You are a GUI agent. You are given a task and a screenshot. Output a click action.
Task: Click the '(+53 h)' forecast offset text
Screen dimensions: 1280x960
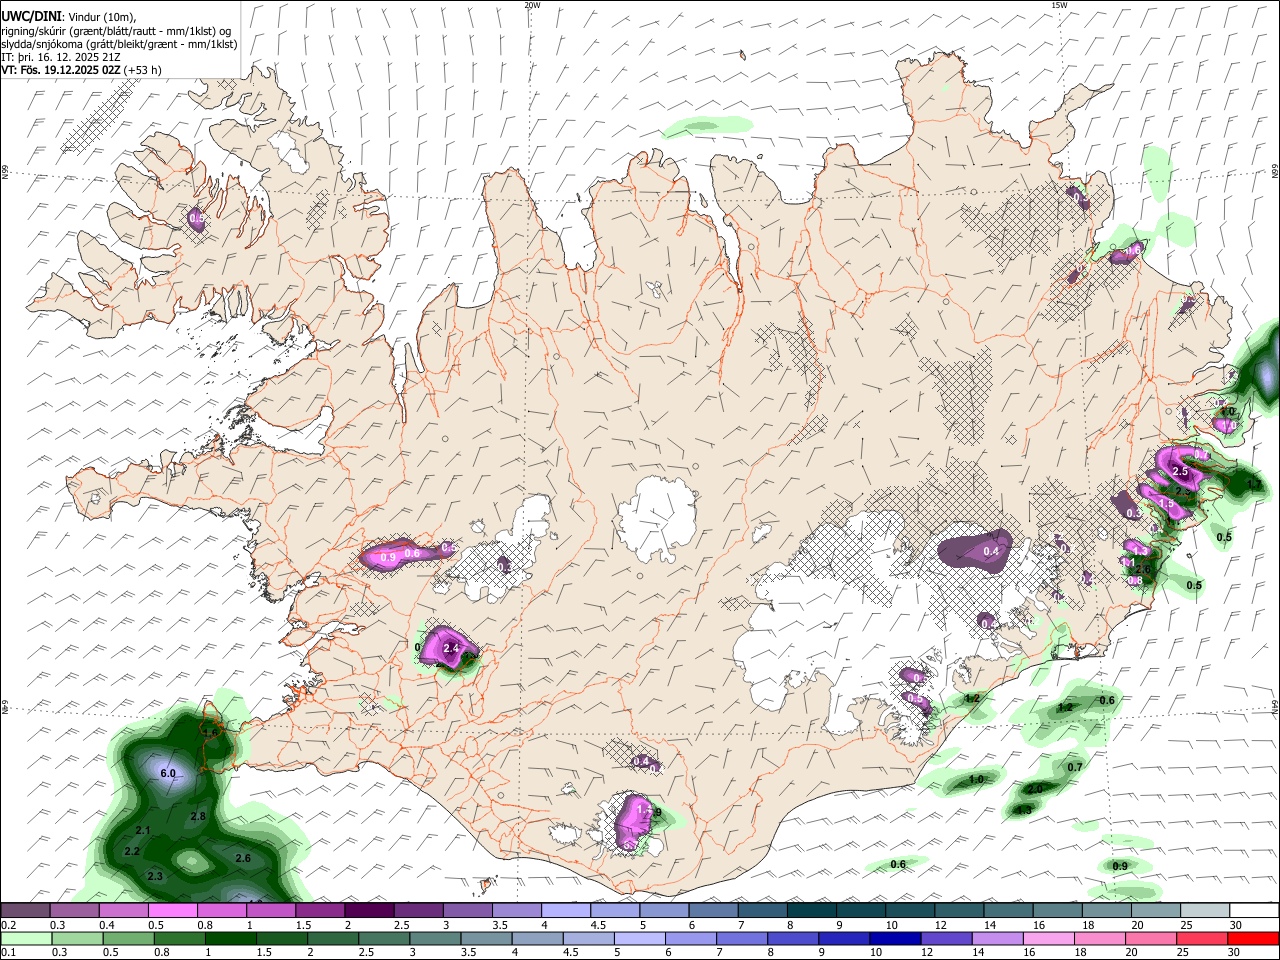tap(143, 70)
